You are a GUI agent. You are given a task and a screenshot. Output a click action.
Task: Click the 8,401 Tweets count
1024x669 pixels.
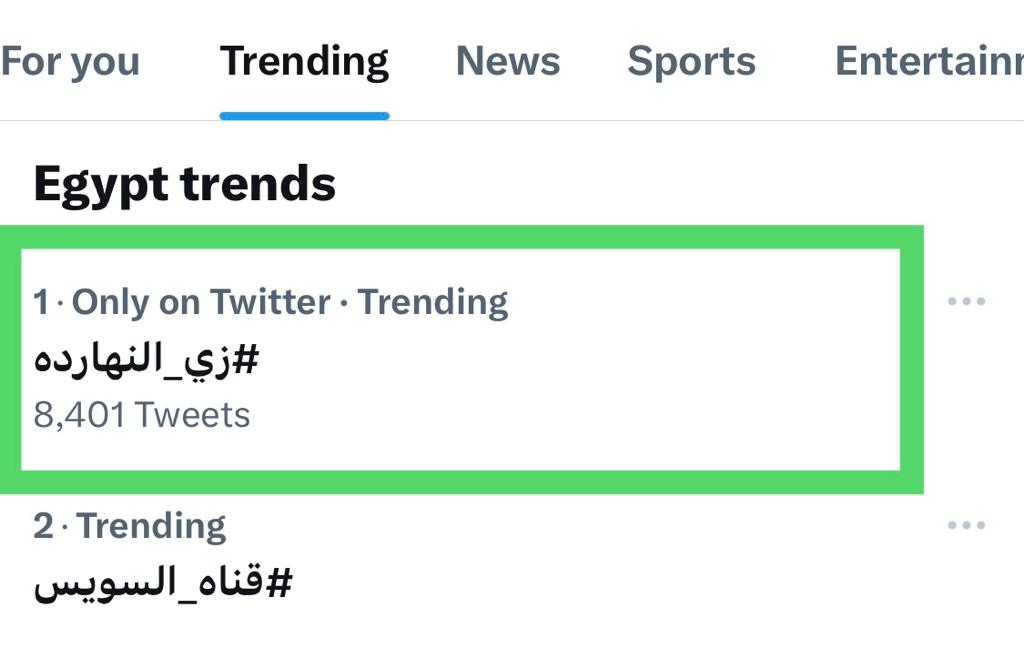(142, 415)
